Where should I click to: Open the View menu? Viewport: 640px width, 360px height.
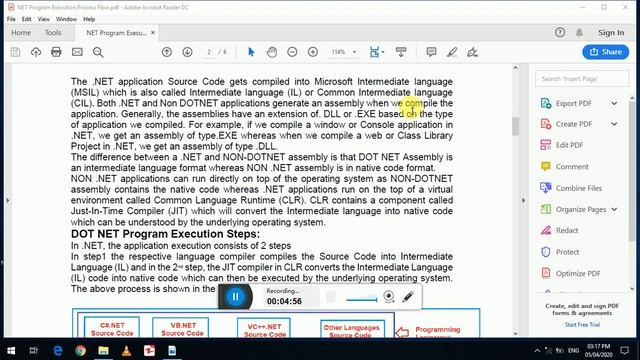(x=44, y=19)
